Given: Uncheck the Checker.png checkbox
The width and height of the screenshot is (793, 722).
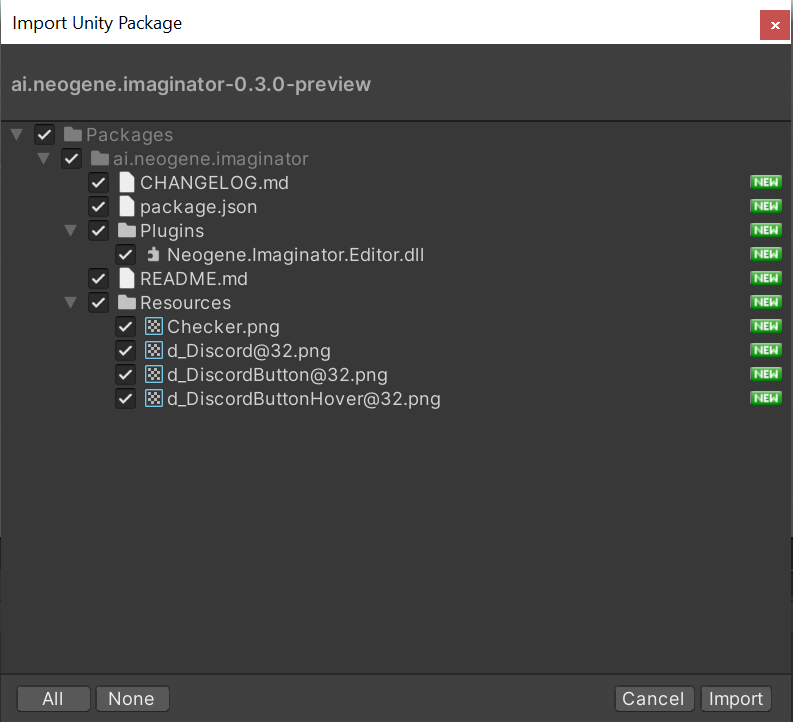Looking at the screenshot, I should [x=125, y=327].
